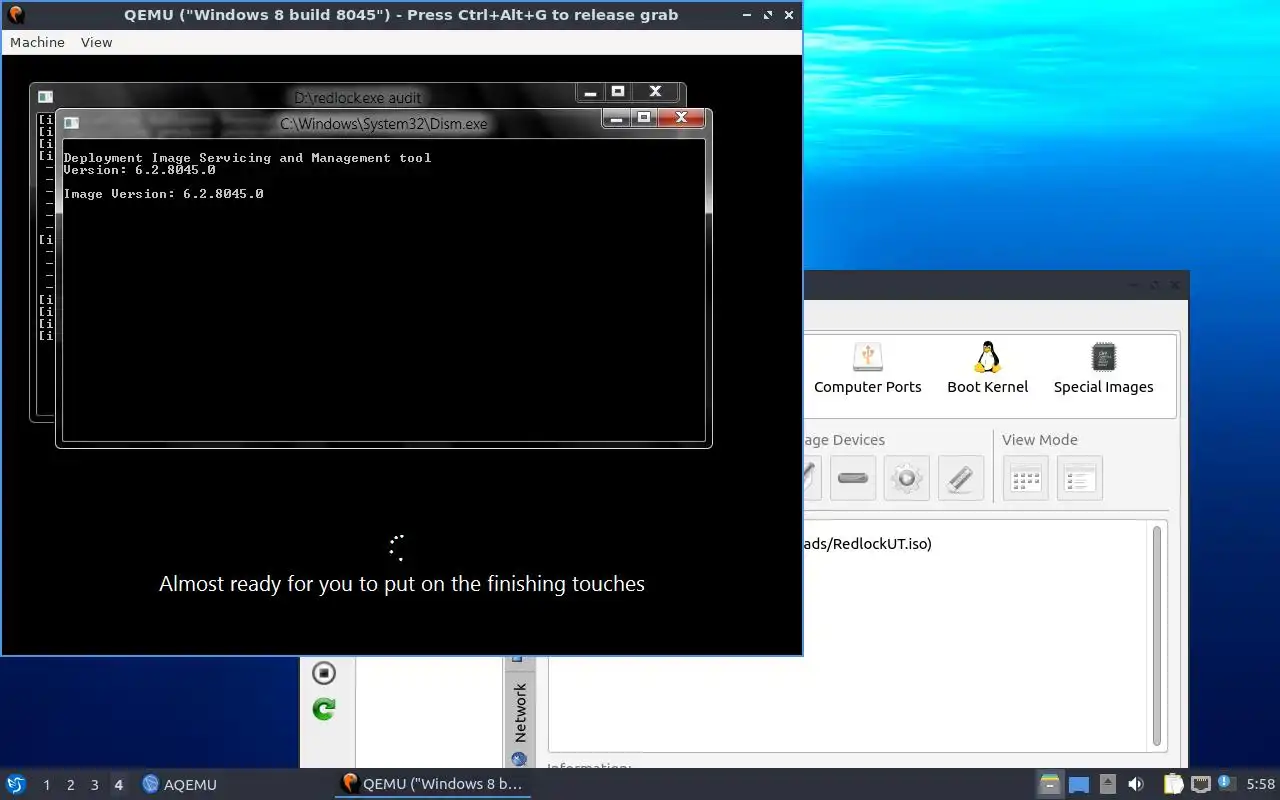
Task: Select the RedlockUT.iso device entry
Action: click(867, 544)
